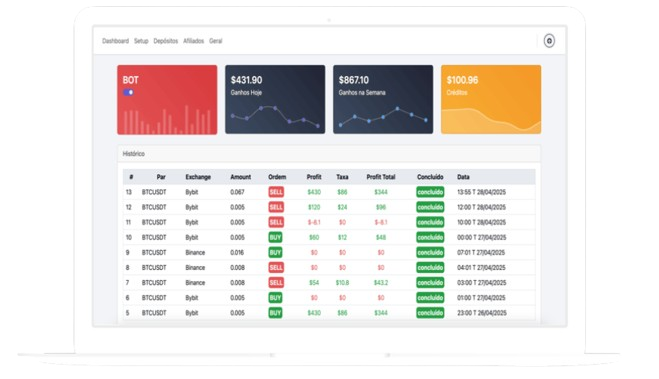Screen dimensions: 659x379
Task: Click the BUY badge in row 6
Action: 275,298
